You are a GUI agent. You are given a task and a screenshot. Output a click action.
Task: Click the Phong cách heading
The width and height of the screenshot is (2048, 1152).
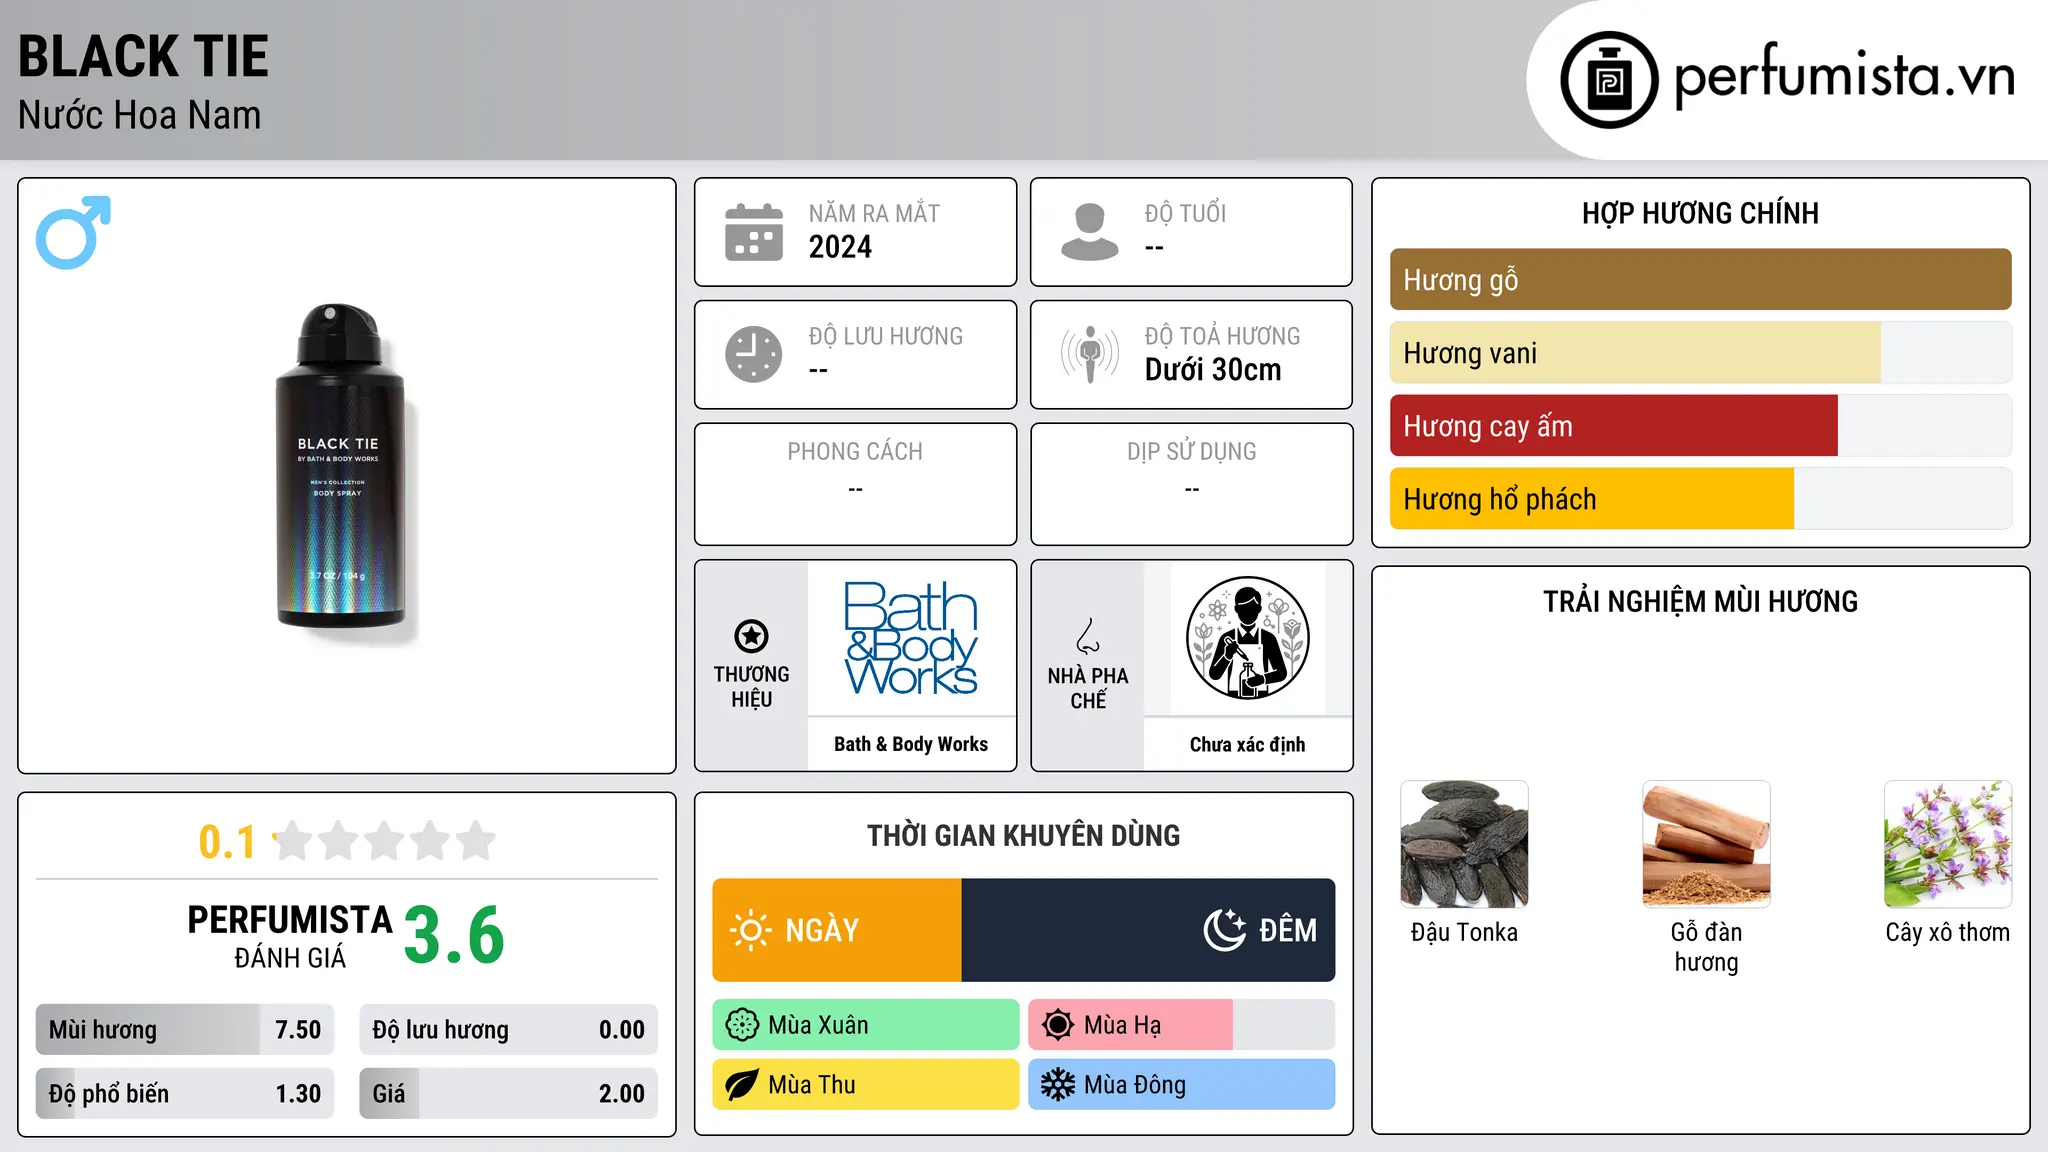(855, 452)
